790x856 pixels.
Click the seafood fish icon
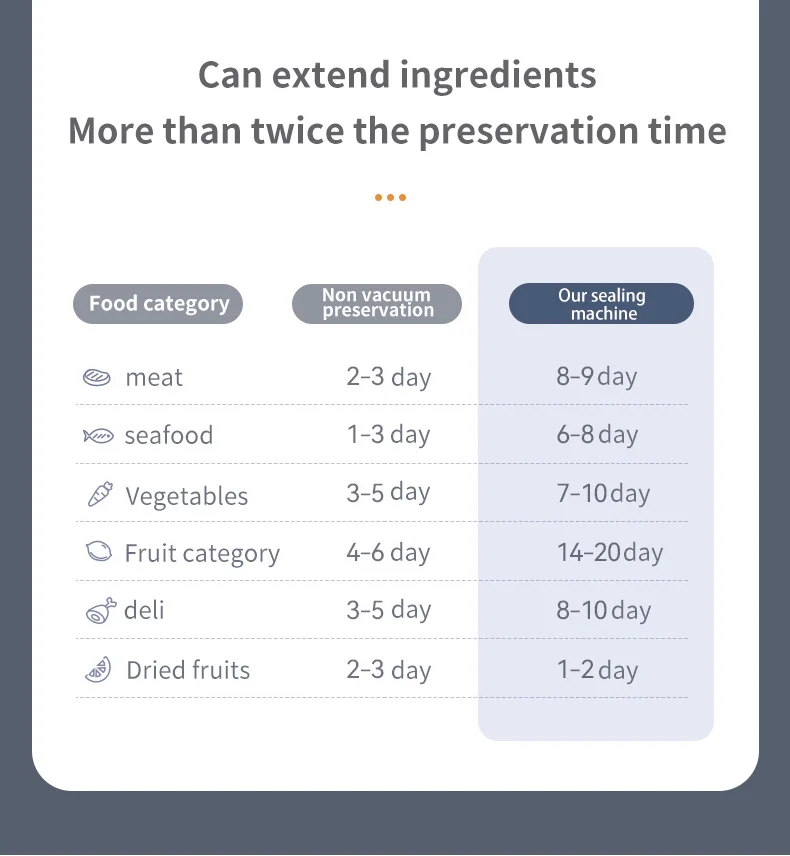[98, 436]
